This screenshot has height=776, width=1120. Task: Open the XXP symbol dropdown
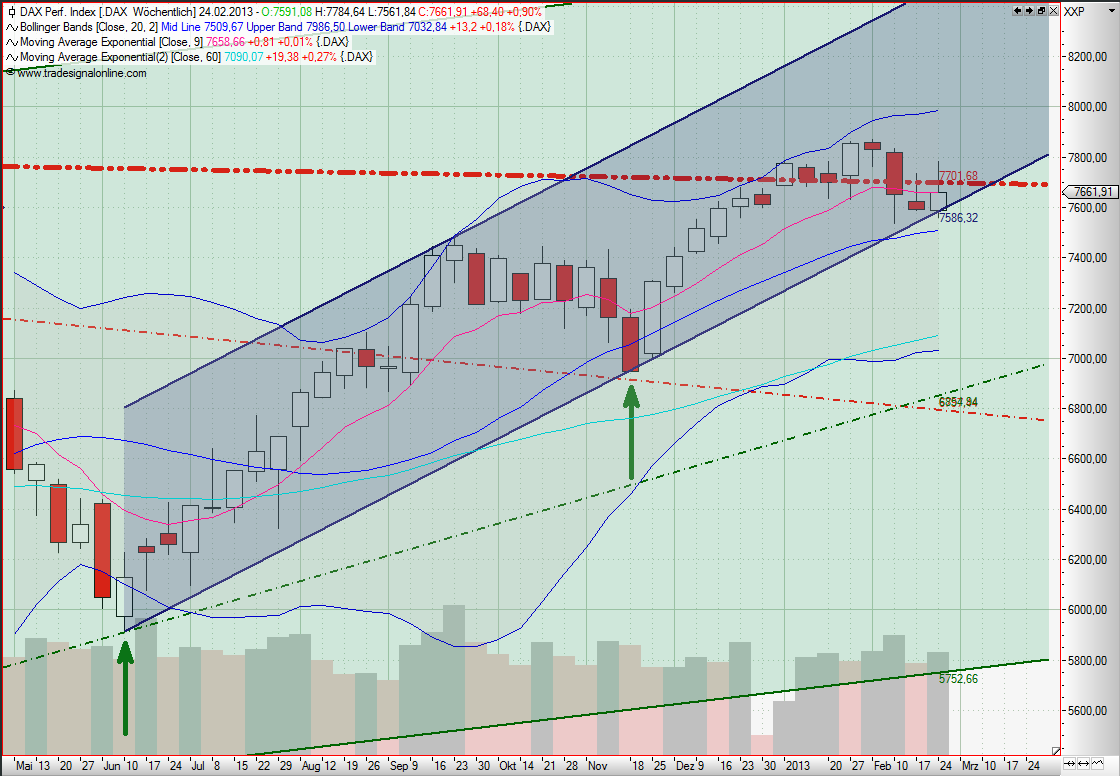pos(1111,10)
